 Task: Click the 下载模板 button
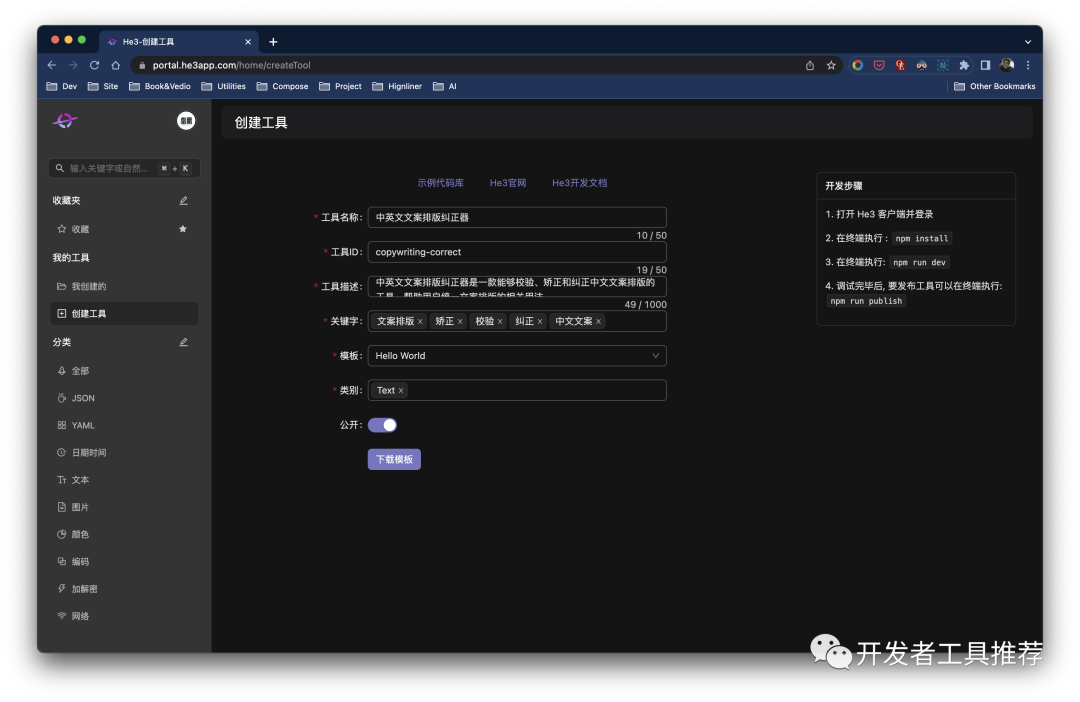click(394, 460)
